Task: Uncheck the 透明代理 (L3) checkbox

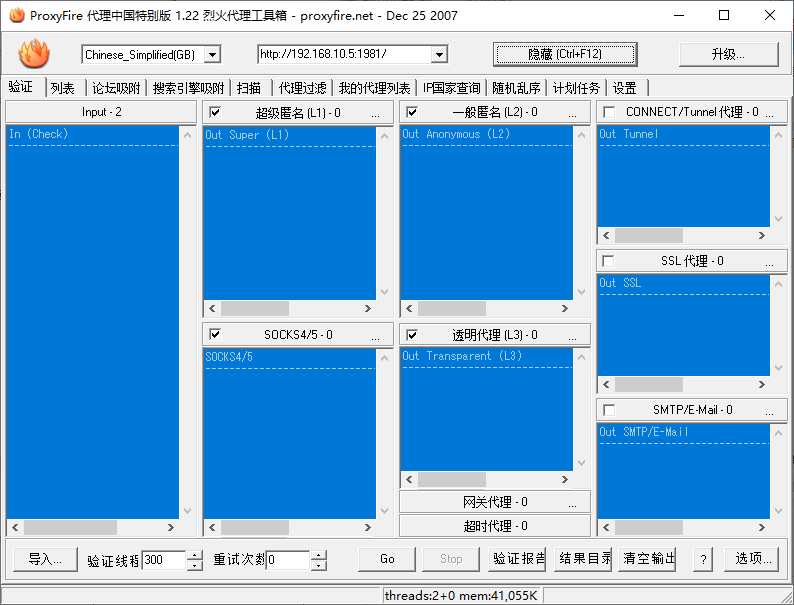Action: click(412, 335)
